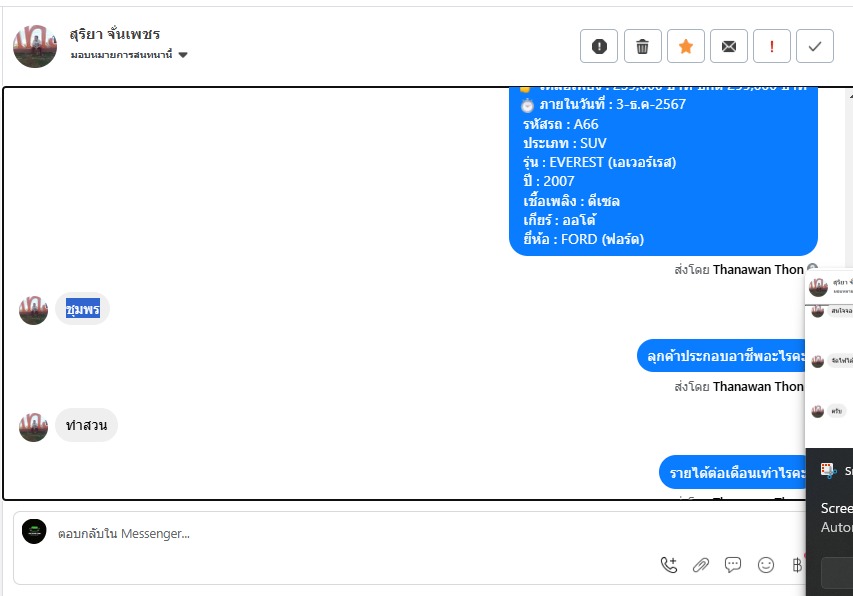Viewport: 853px width, 596px height.
Task: Click the FORD Everest details blue message
Action: click(663, 171)
